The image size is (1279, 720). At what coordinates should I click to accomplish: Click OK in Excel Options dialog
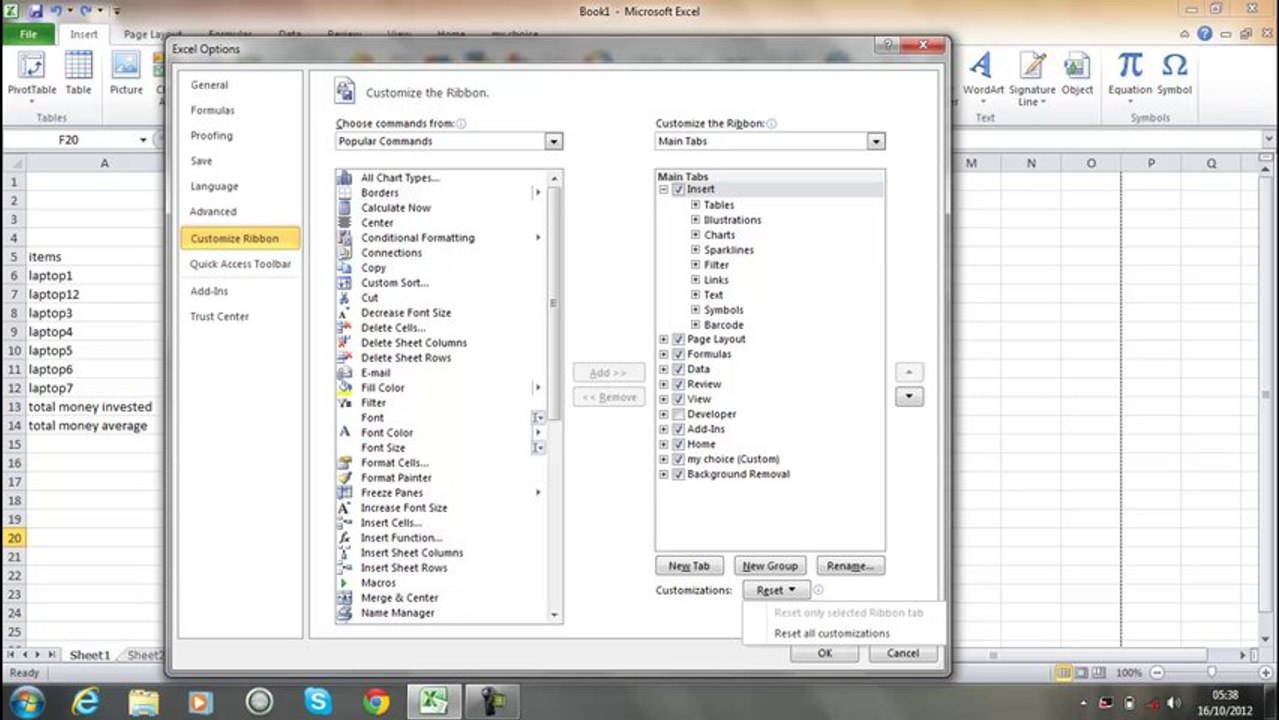(825, 653)
